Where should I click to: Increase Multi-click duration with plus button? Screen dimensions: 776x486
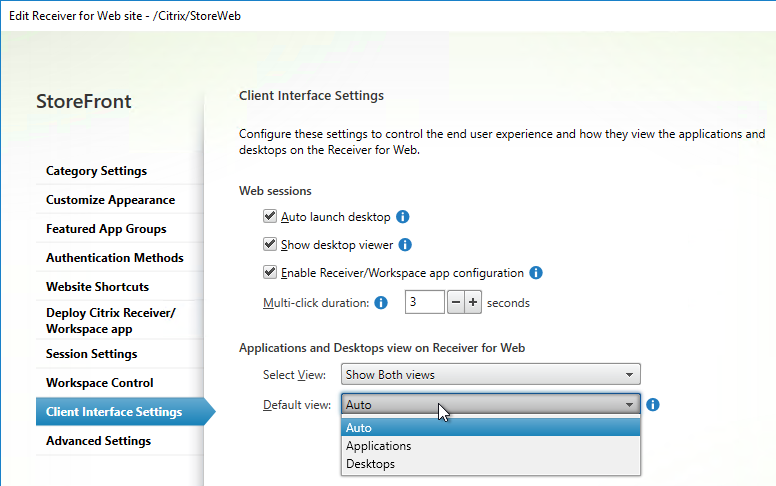[473, 302]
